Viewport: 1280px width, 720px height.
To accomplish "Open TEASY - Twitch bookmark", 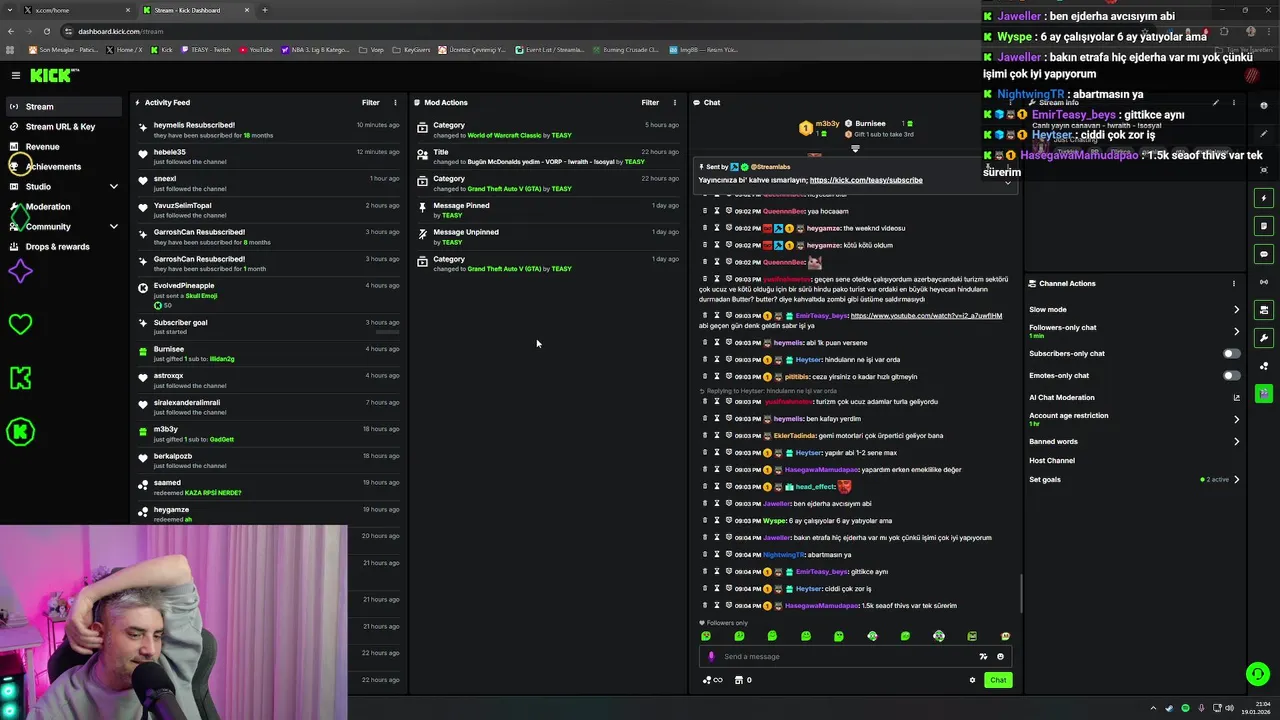I will 205,49.
